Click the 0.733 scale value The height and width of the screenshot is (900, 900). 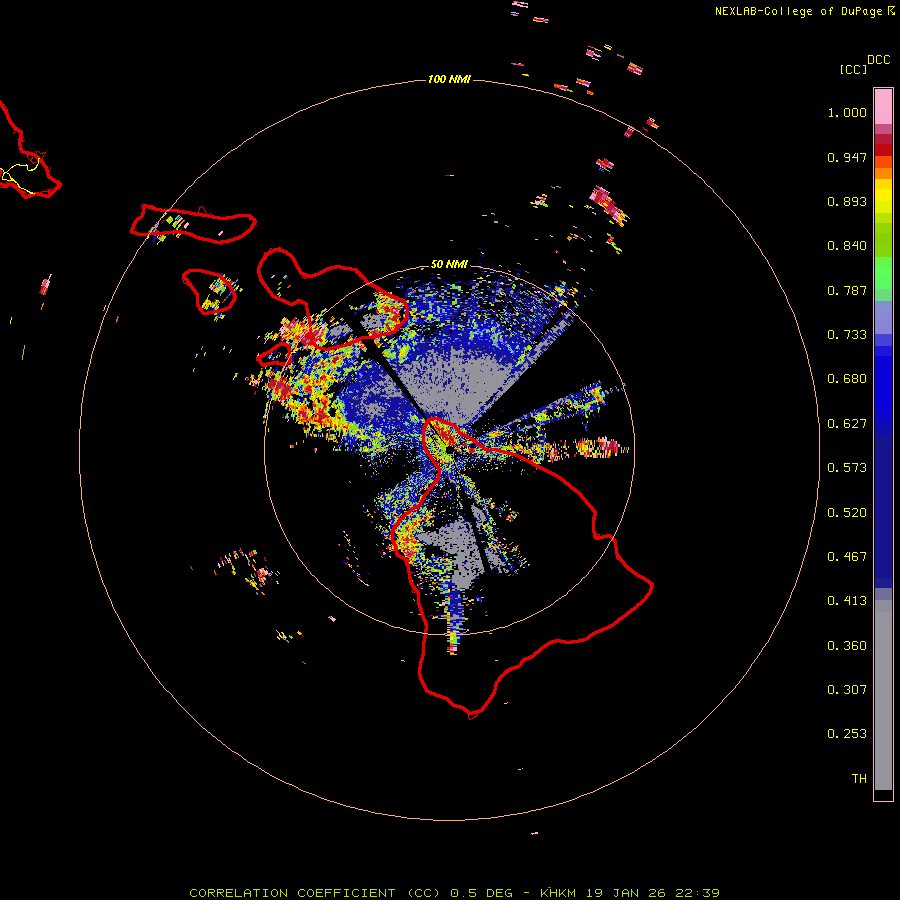point(847,335)
